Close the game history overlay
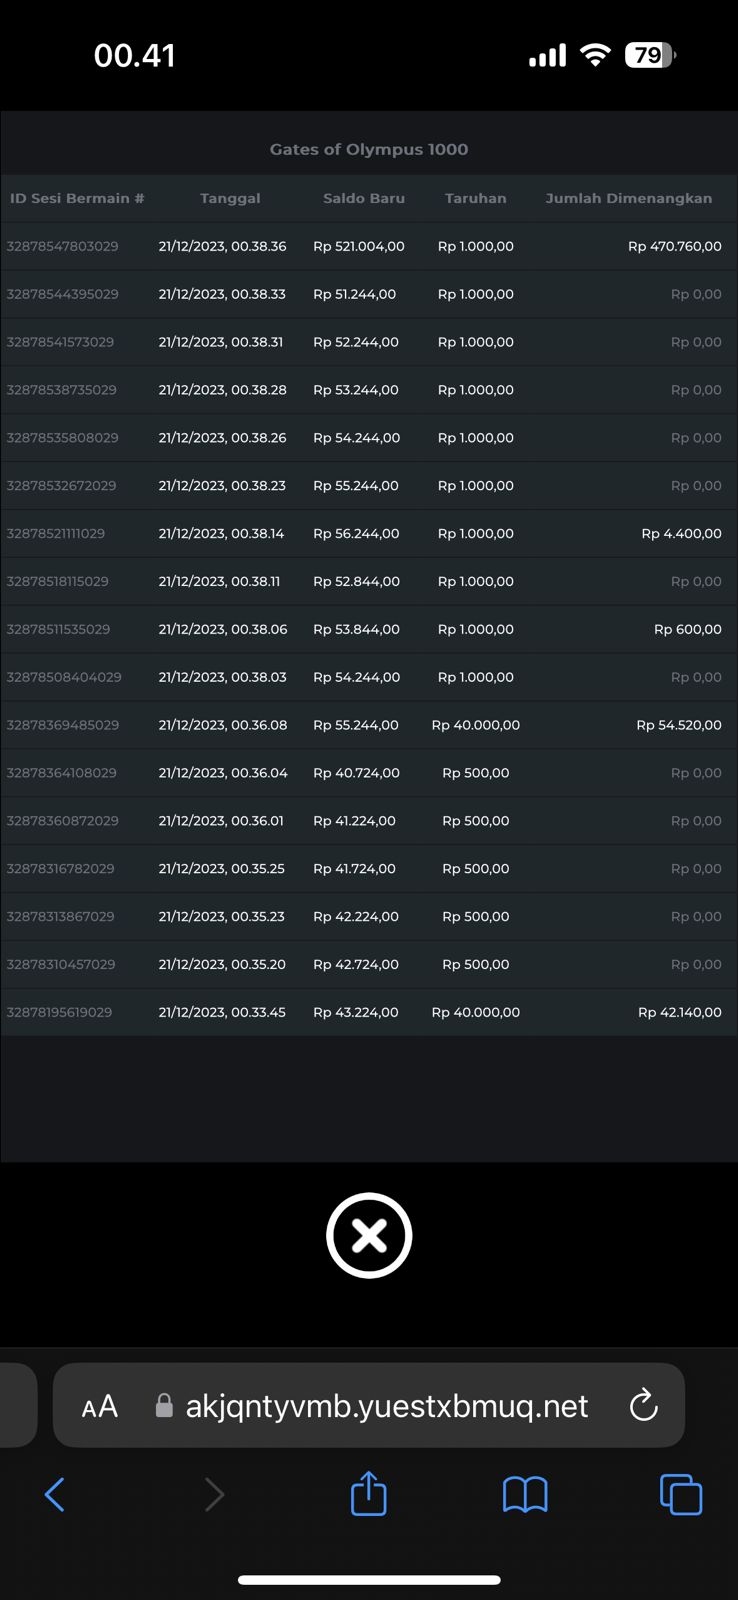738x1600 pixels. (x=369, y=1236)
